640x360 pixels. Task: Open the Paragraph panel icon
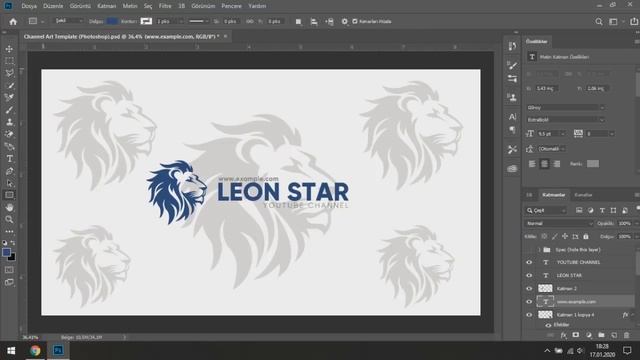[x=512, y=130]
